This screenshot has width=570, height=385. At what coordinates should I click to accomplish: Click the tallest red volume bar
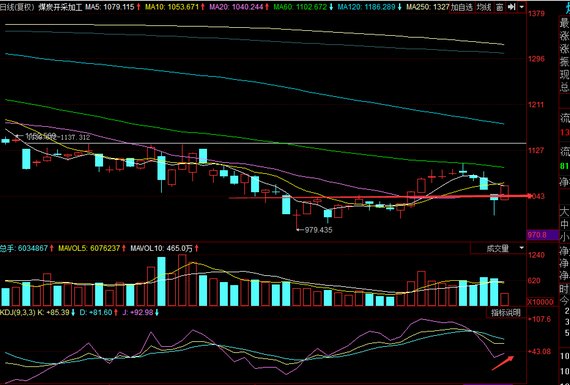pyautogui.click(x=182, y=280)
